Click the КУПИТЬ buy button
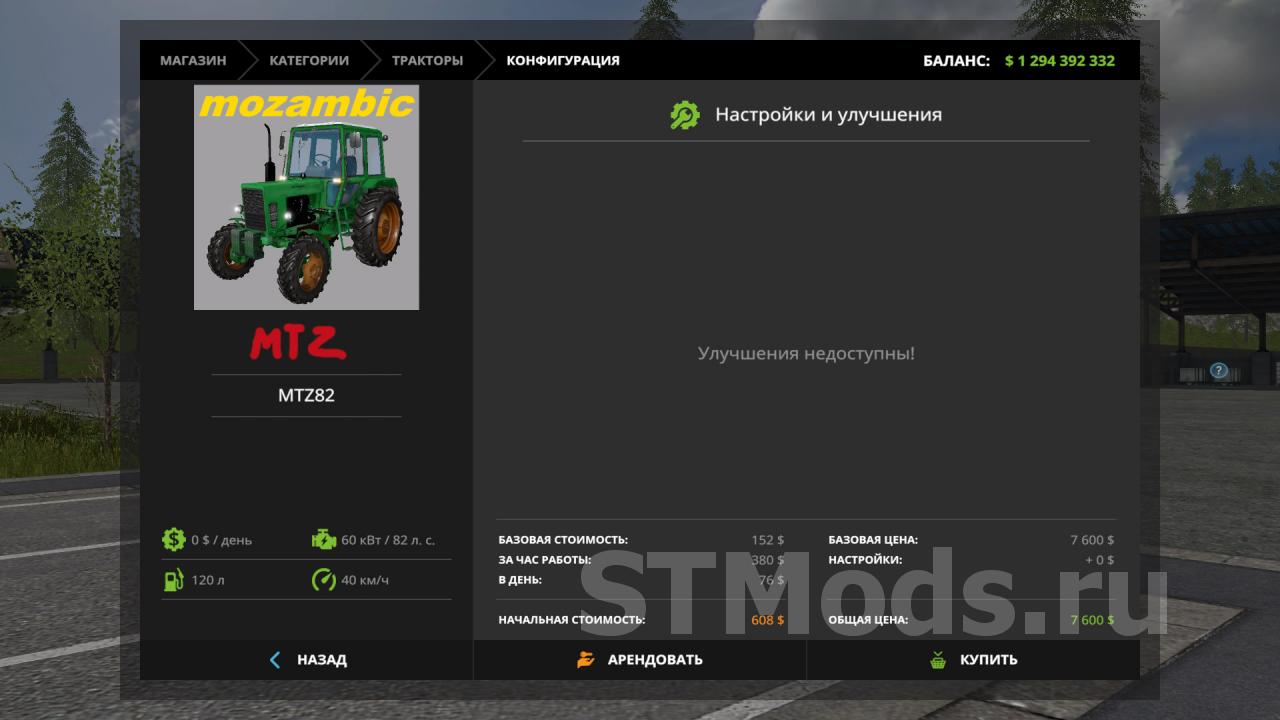 point(973,660)
